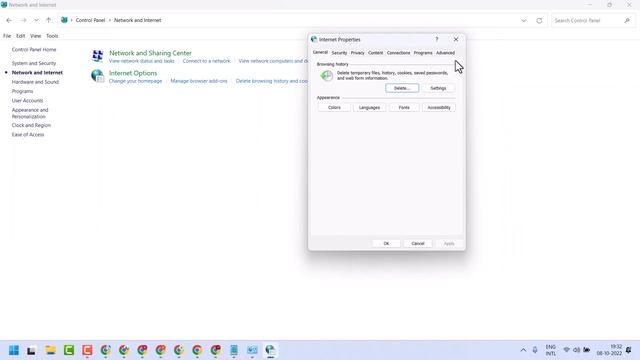Open the Windows Start menu
The image size is (640, 360).
coord(14,350)
